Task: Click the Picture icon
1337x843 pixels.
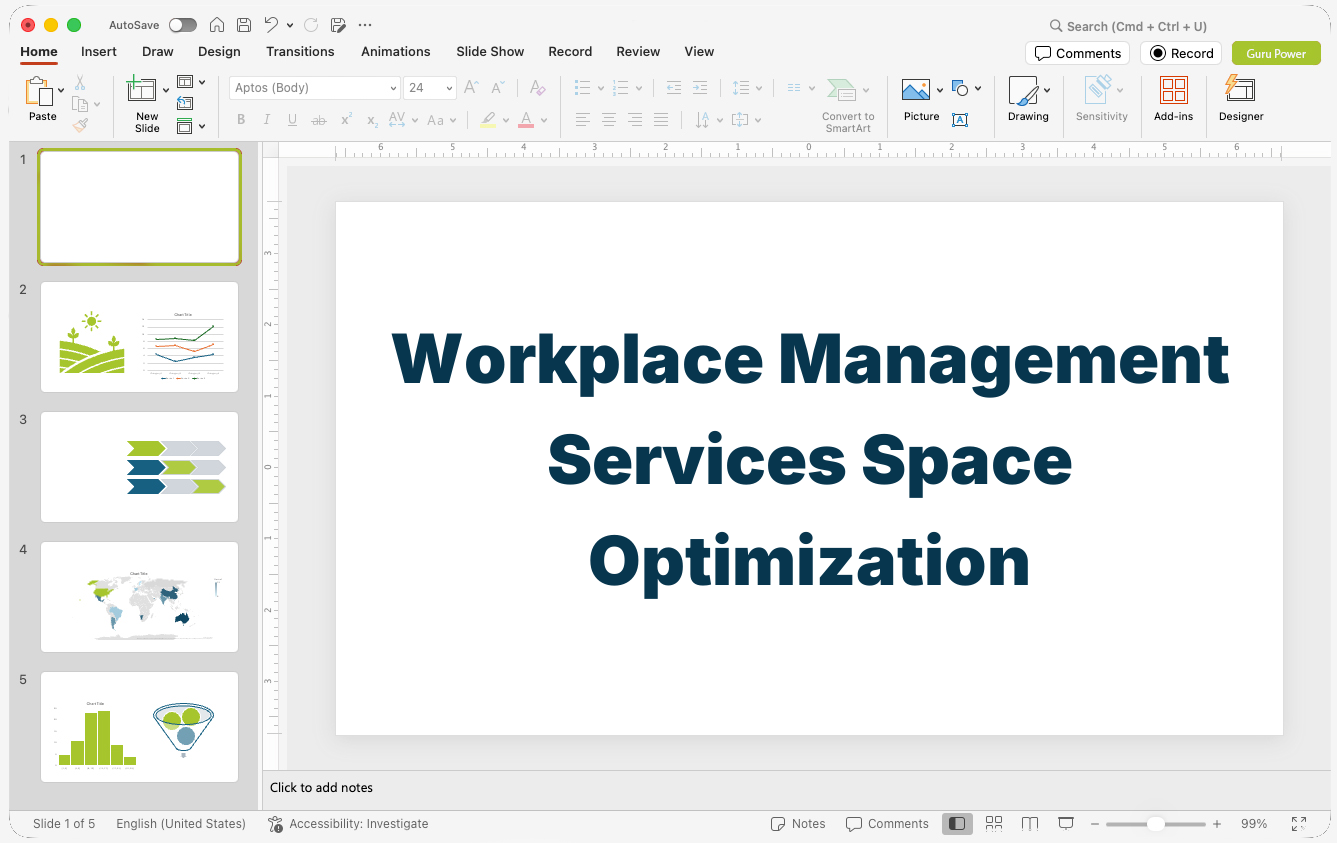Action: point(916,91)
